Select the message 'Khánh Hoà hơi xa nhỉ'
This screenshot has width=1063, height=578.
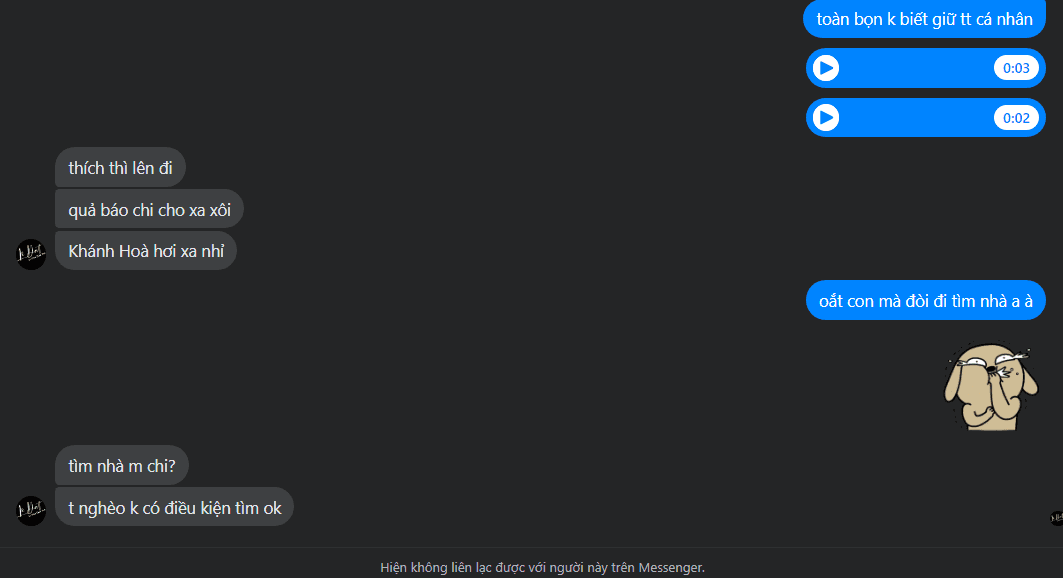(146, 251)
